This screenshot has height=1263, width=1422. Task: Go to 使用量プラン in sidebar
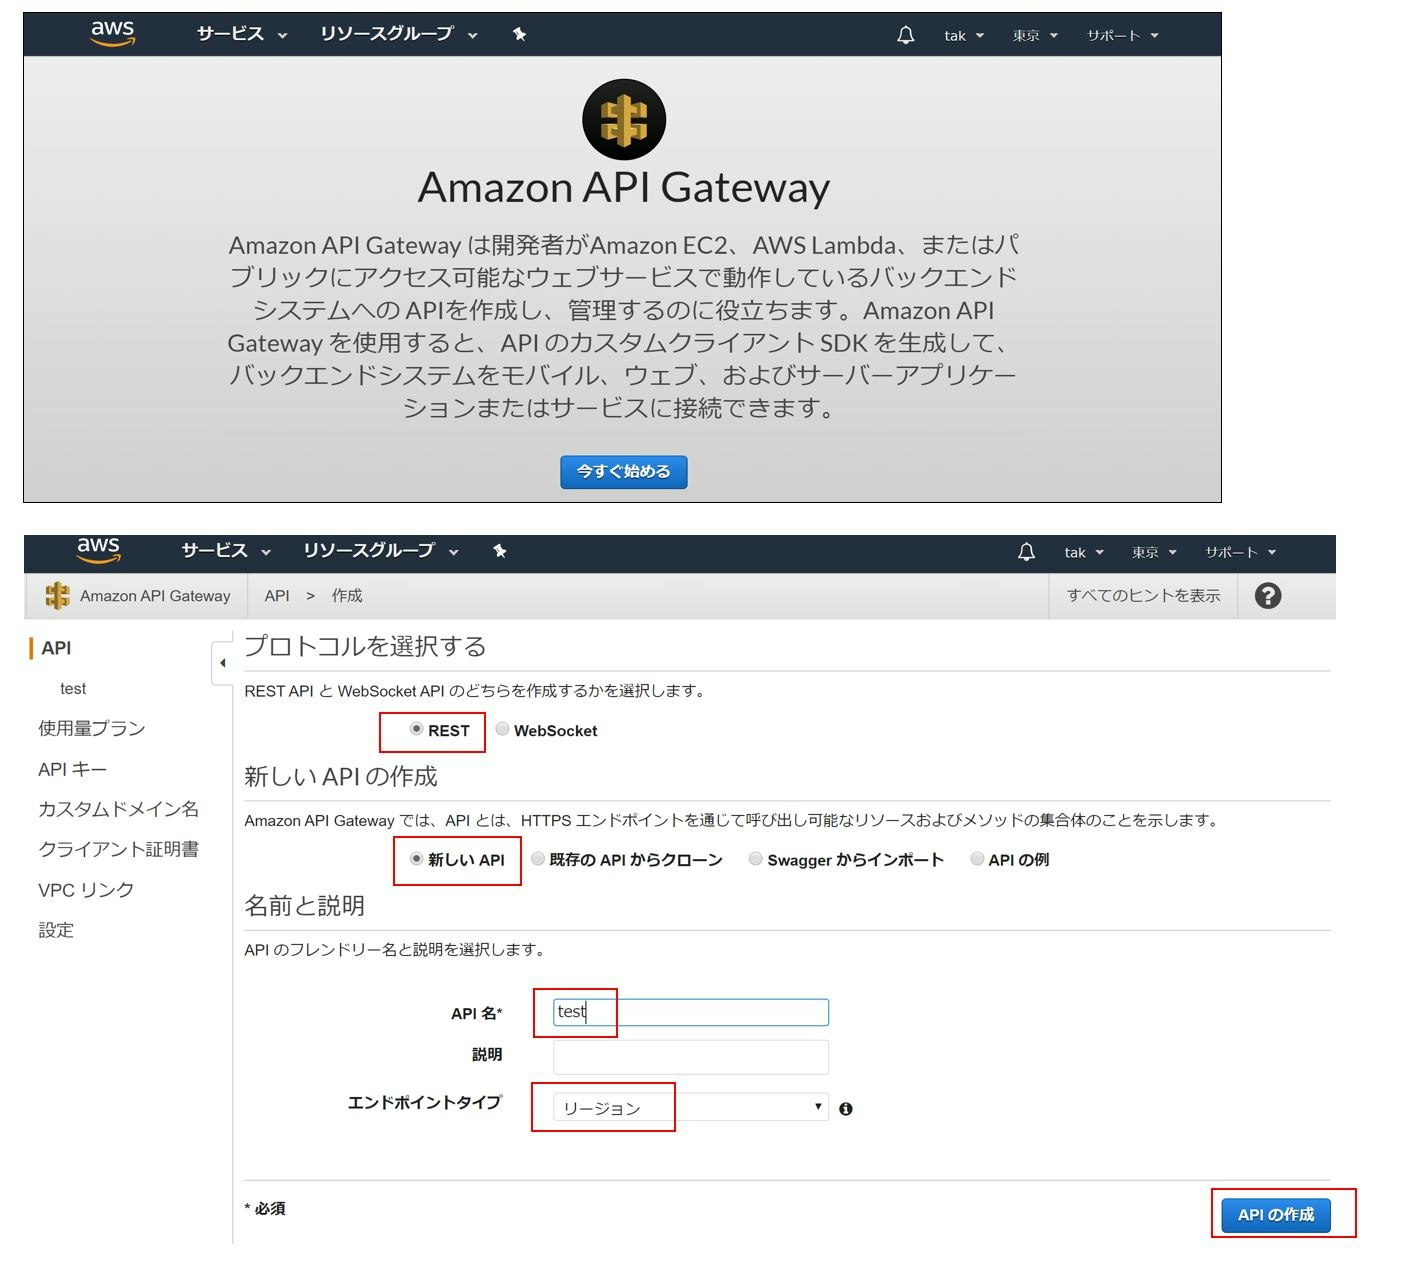92,729
